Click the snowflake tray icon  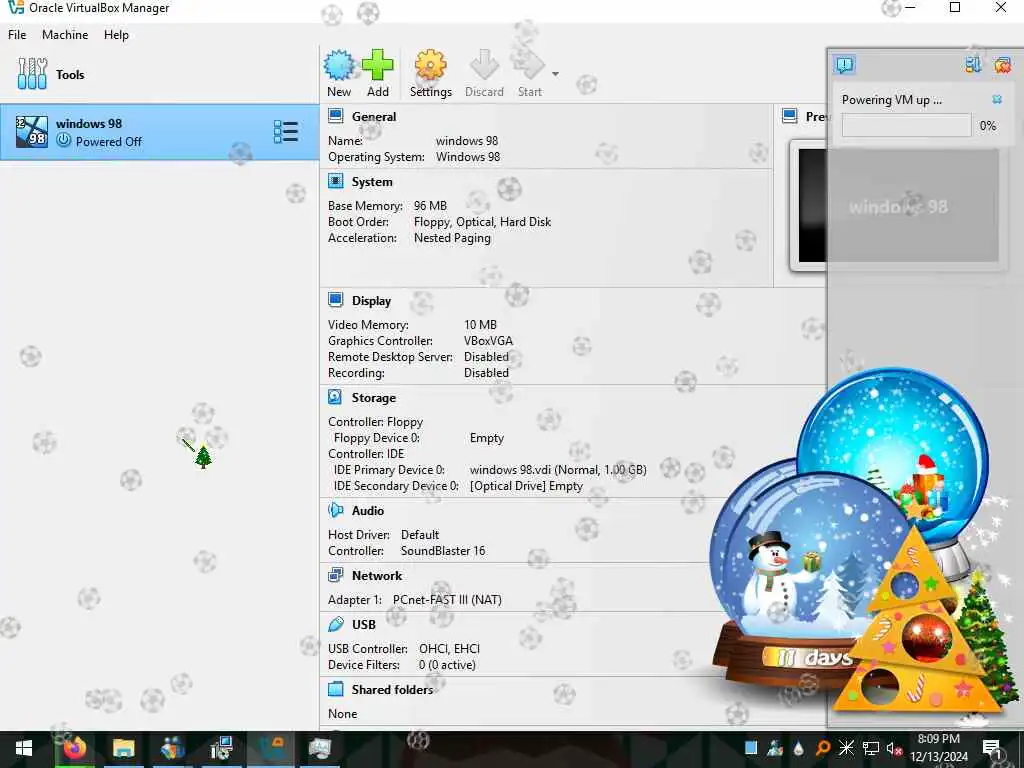[846, 748]
